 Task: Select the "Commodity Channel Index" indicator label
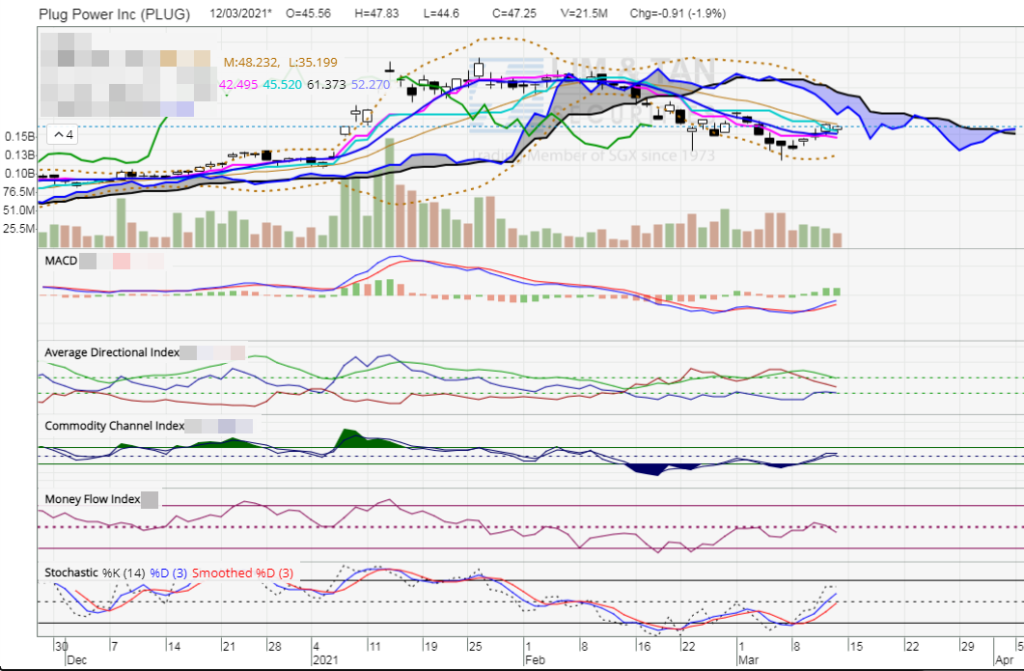(x=114, y=426)
